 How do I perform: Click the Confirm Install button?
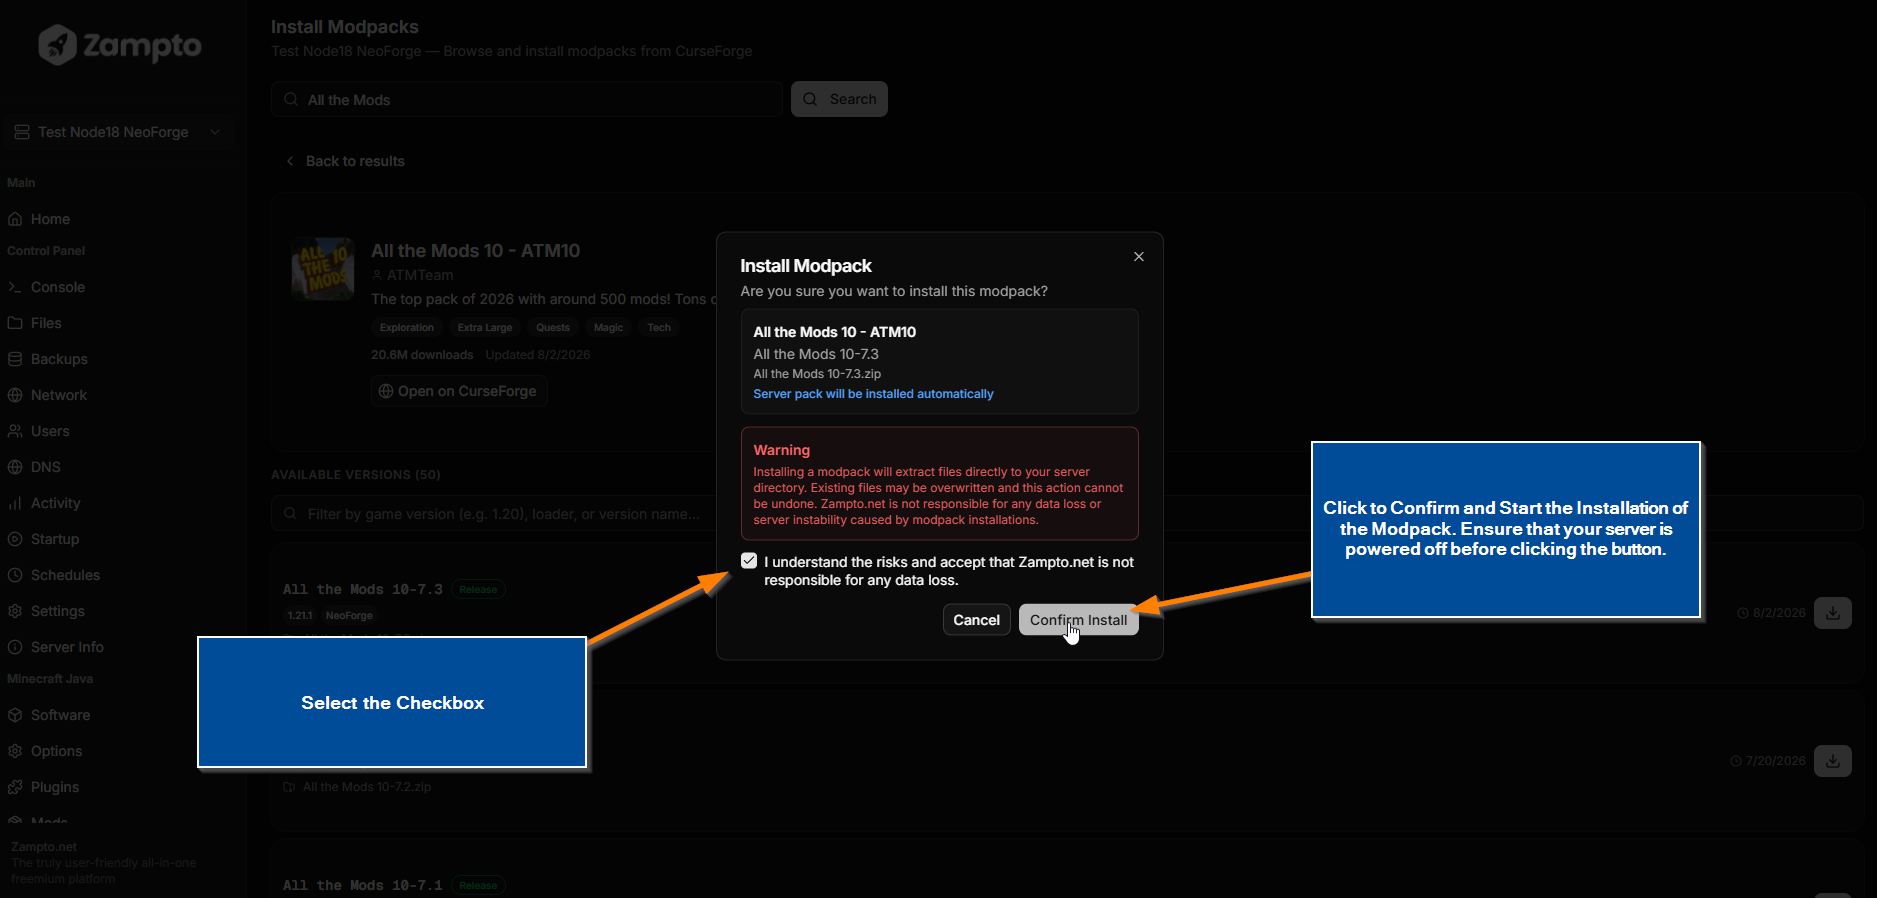1078,620
